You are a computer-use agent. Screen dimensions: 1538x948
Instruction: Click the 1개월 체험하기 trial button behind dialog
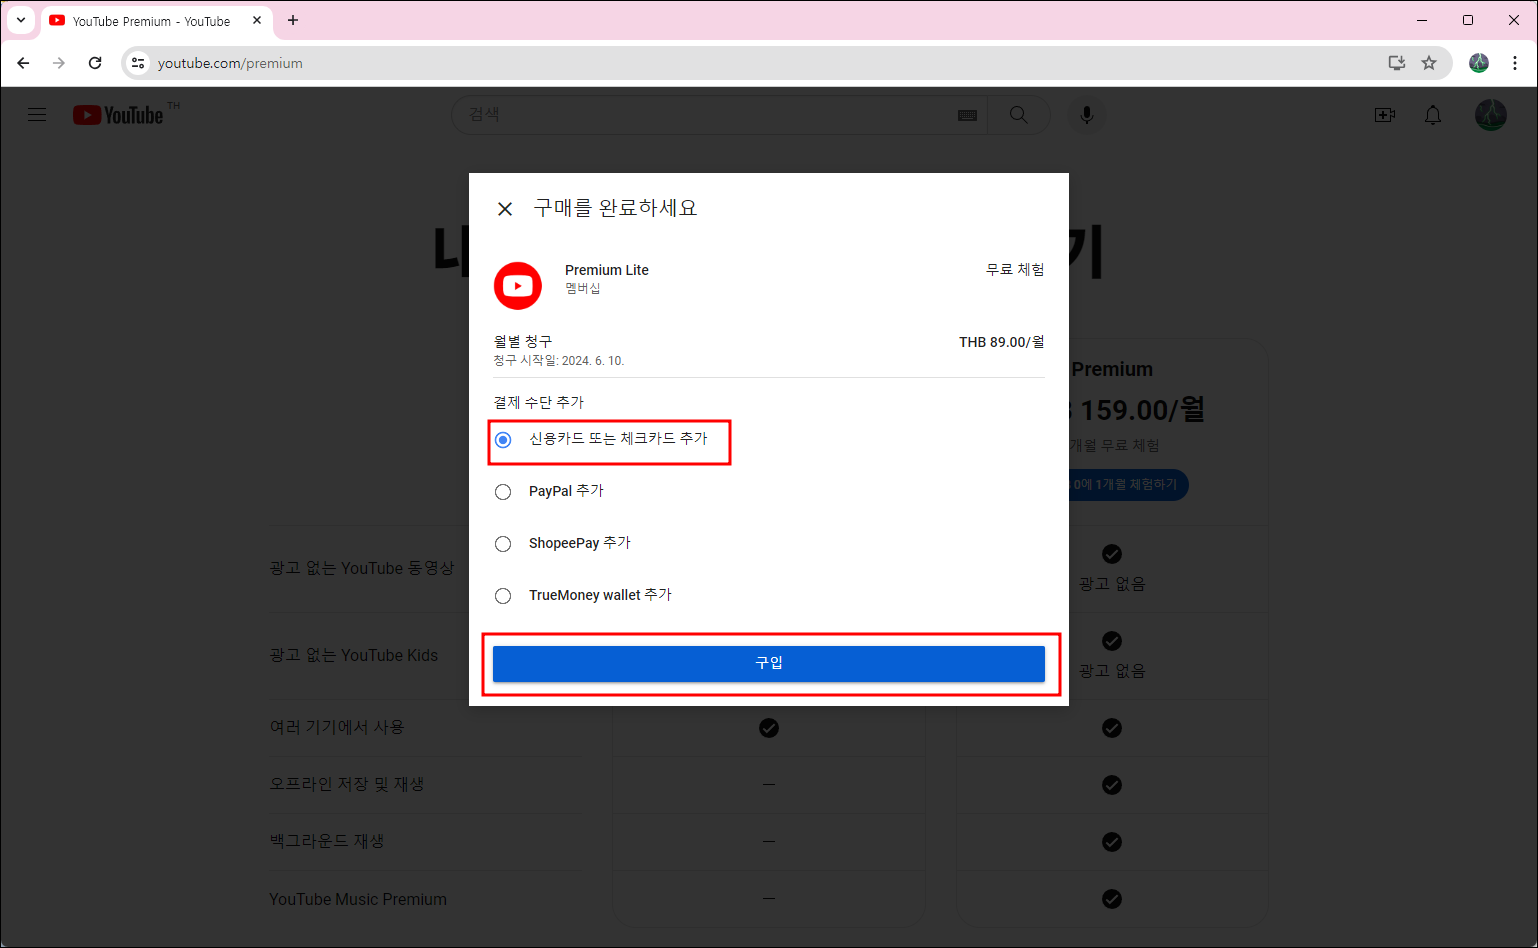coord(1128,485)
